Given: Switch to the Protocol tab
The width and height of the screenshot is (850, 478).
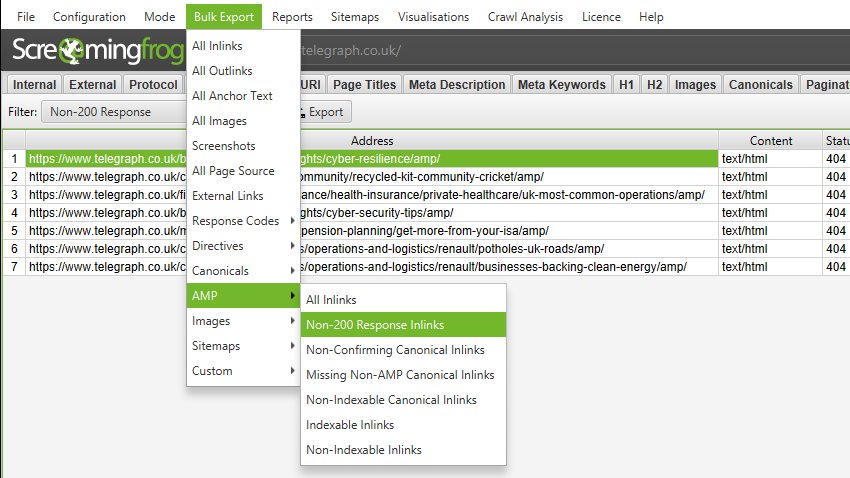Looking at the screenshot, I should [153, 85].
